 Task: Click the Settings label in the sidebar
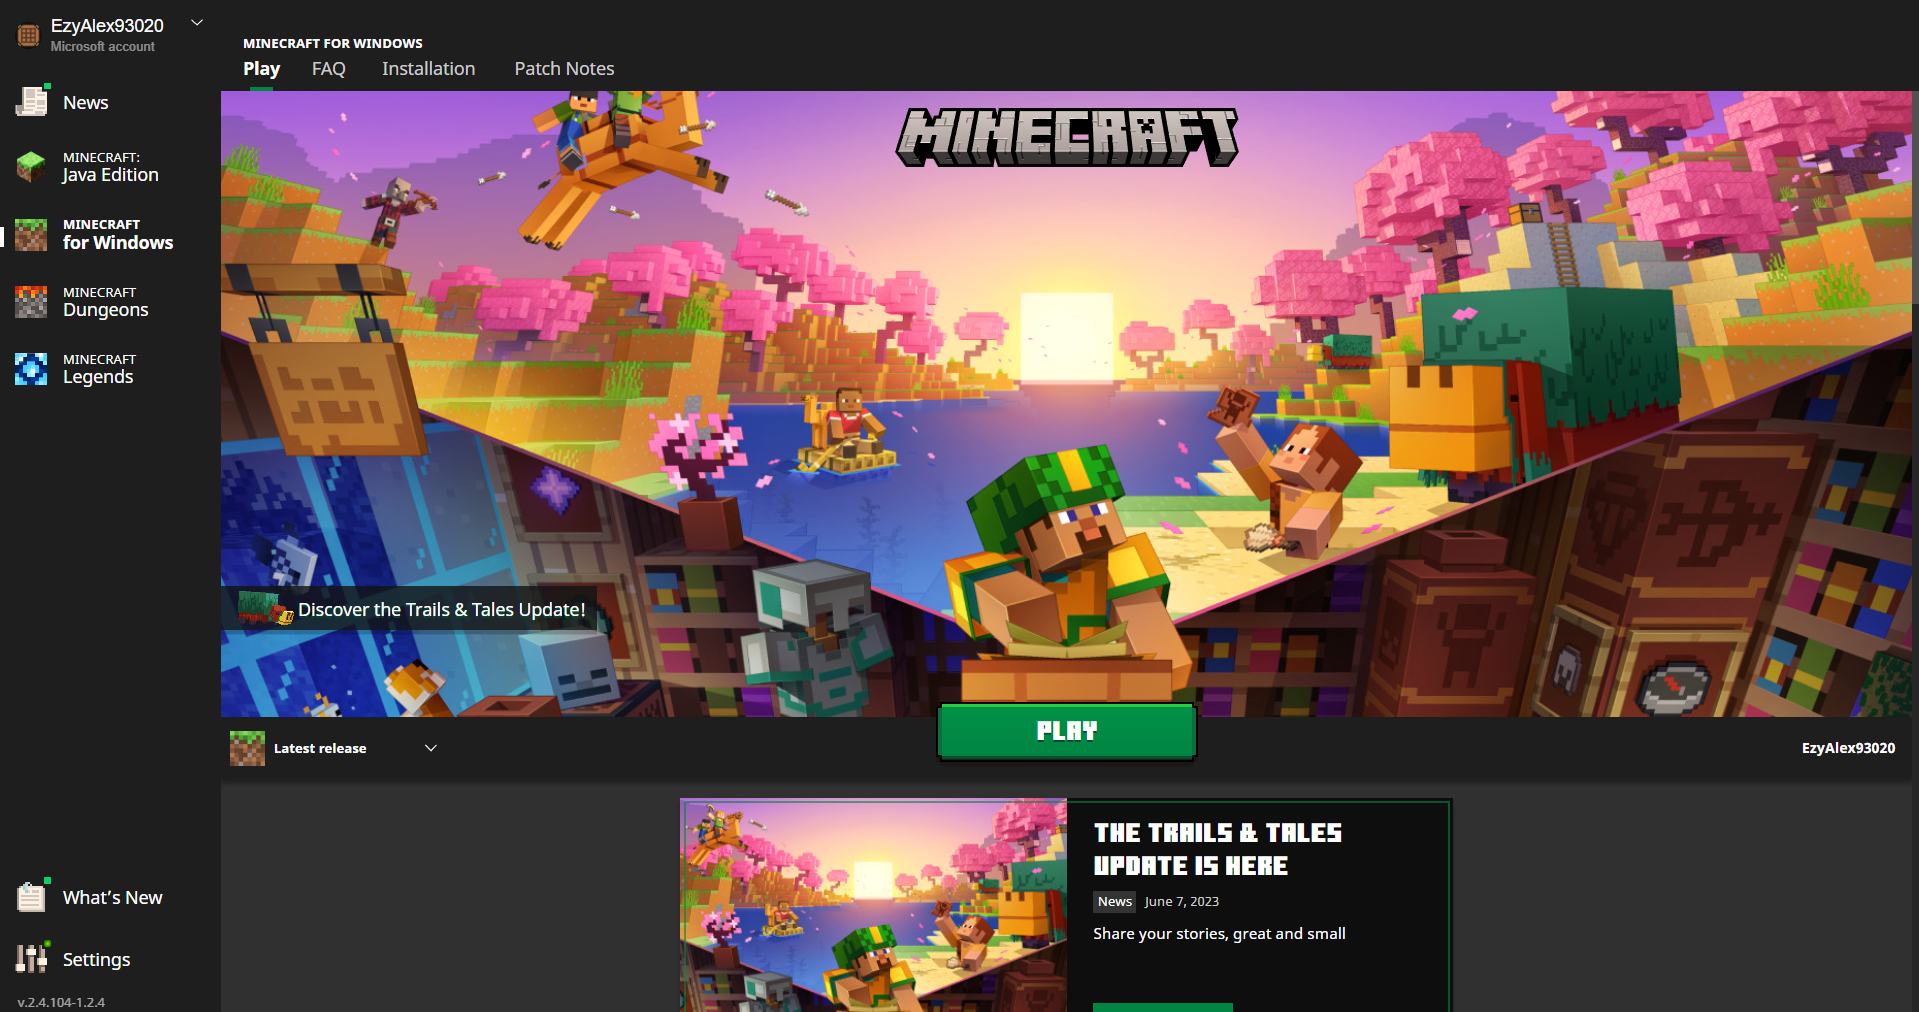point(97,959)
